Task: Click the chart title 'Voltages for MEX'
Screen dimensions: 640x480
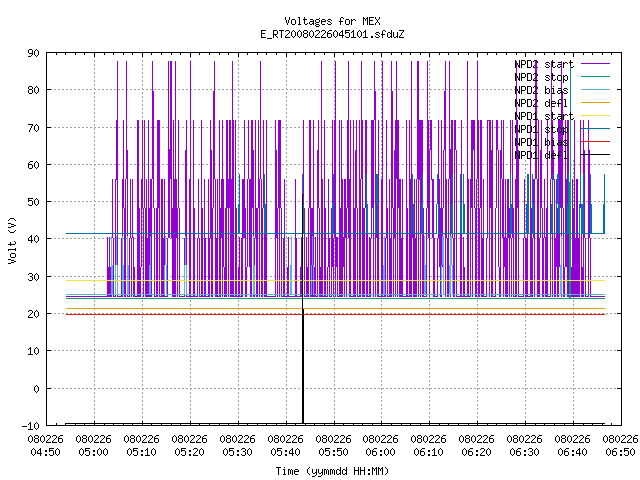Action: point(332,21)
